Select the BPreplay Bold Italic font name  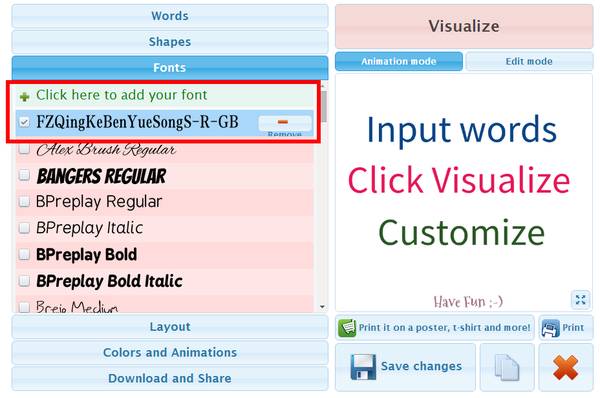point(109,281)
